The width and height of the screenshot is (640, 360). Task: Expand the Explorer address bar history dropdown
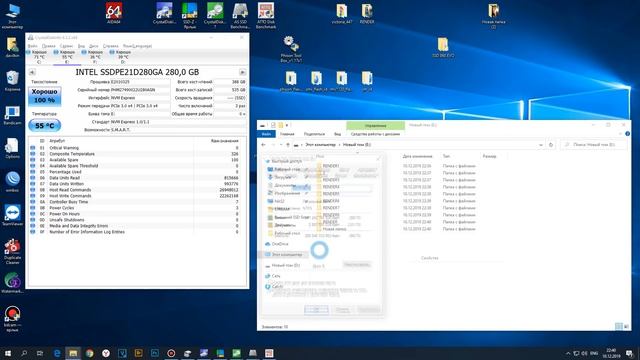[x=541, y=145]
